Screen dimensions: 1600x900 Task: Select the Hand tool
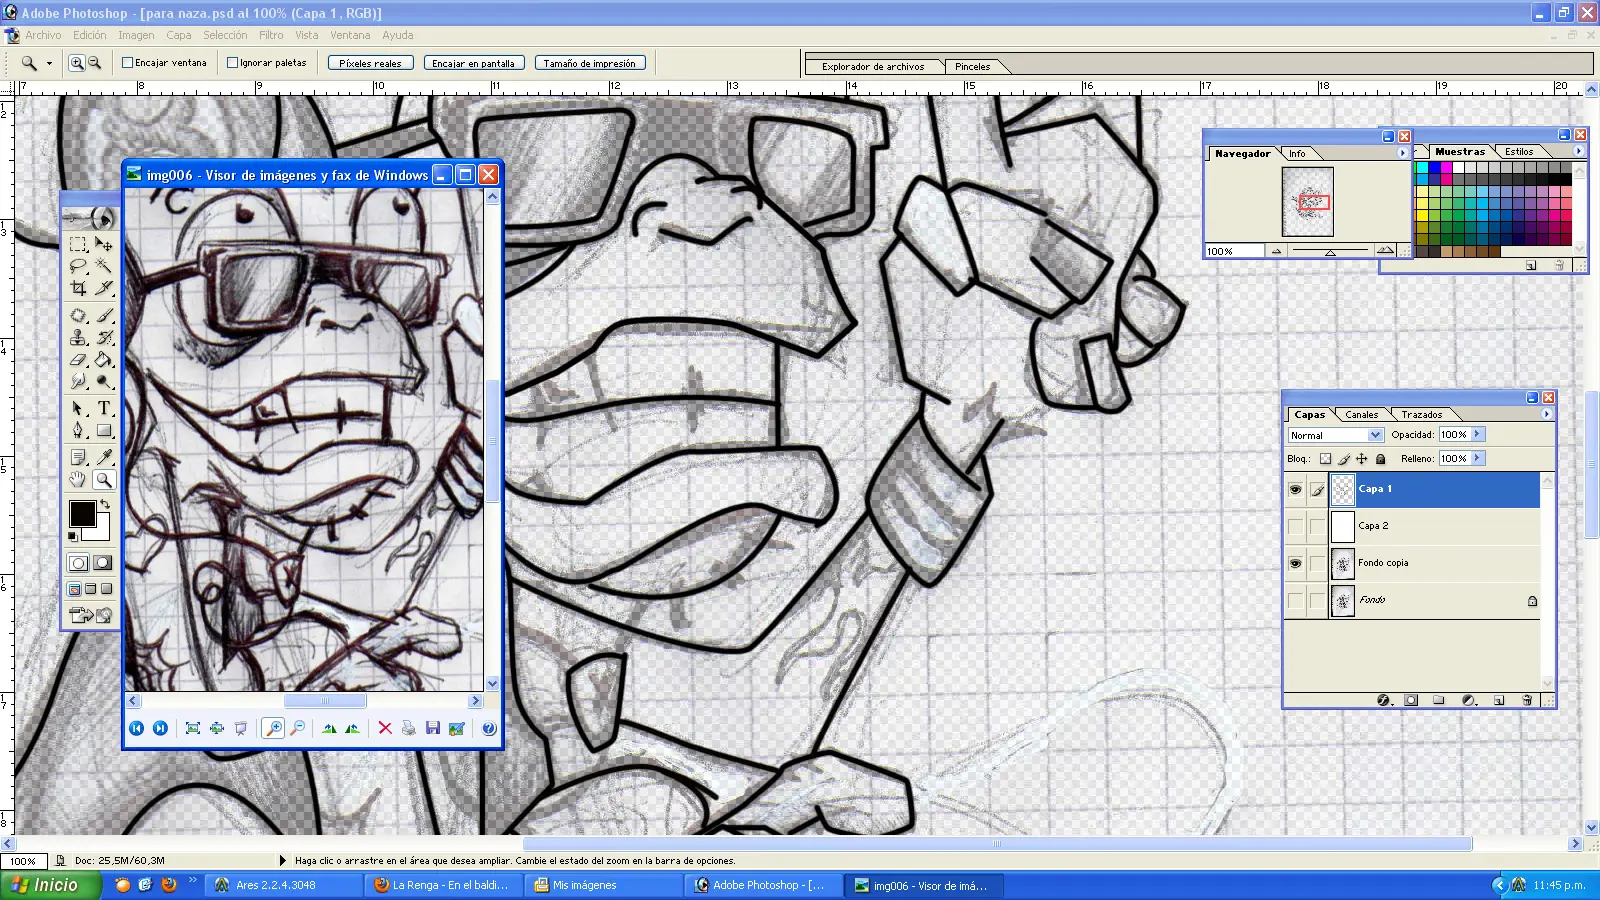(x=78, y=479)
